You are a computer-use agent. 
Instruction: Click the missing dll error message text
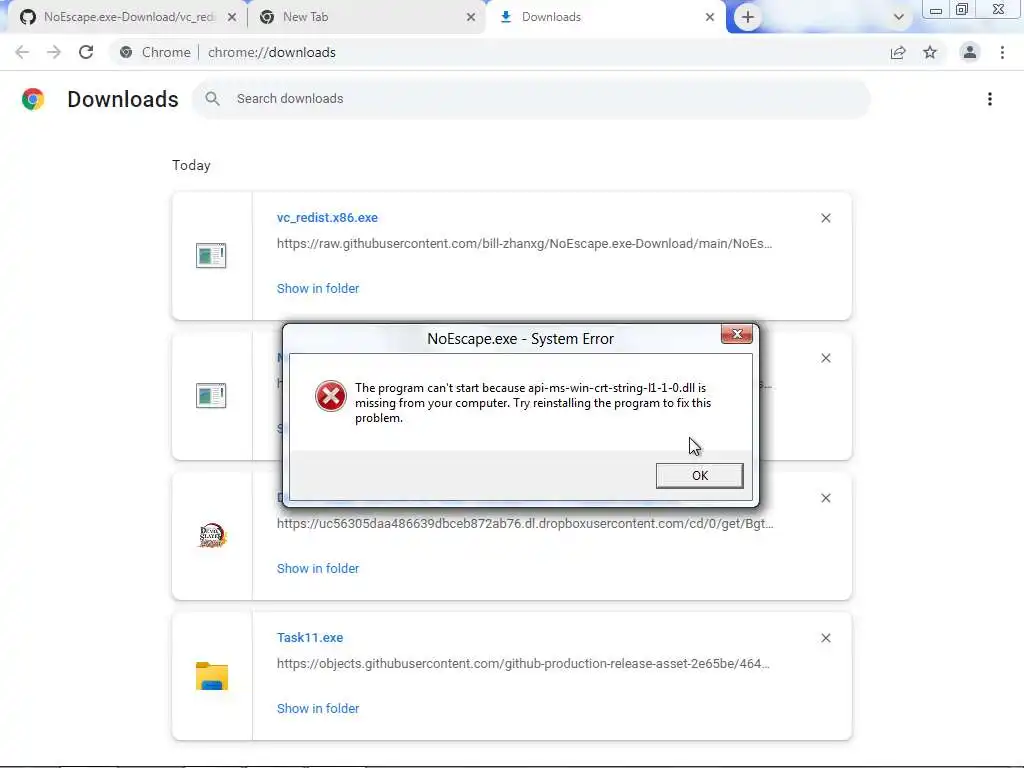coord(533,402)
